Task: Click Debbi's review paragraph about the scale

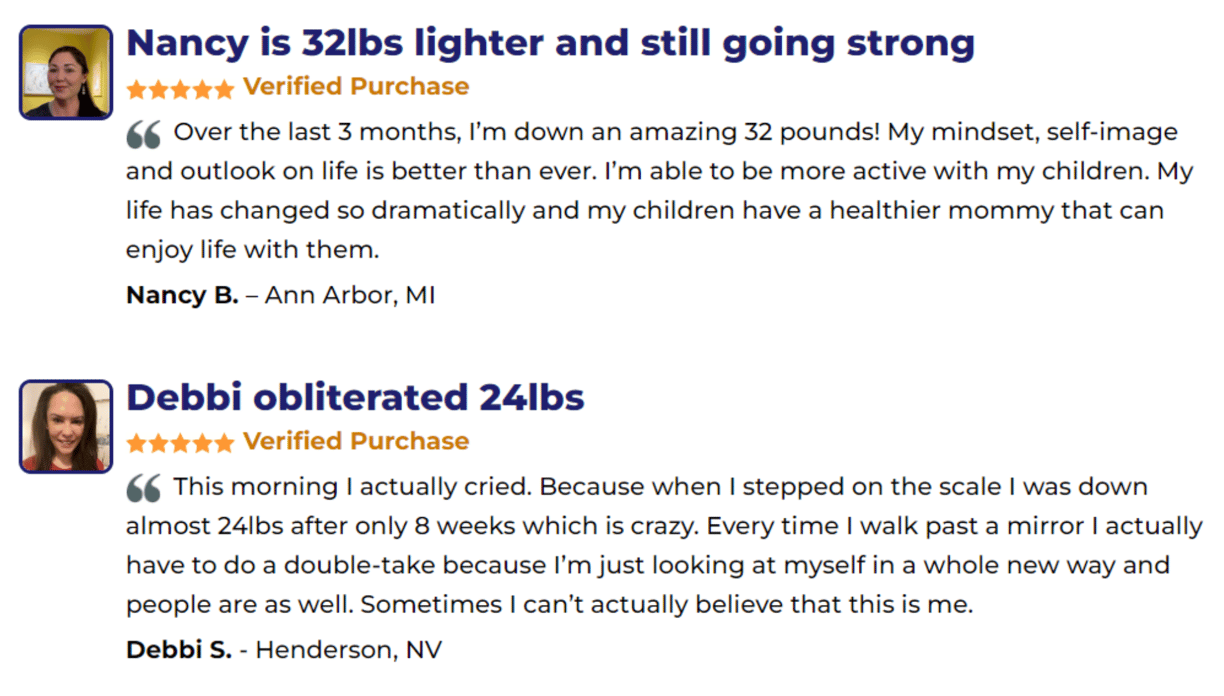Action: tap(664, 545)
